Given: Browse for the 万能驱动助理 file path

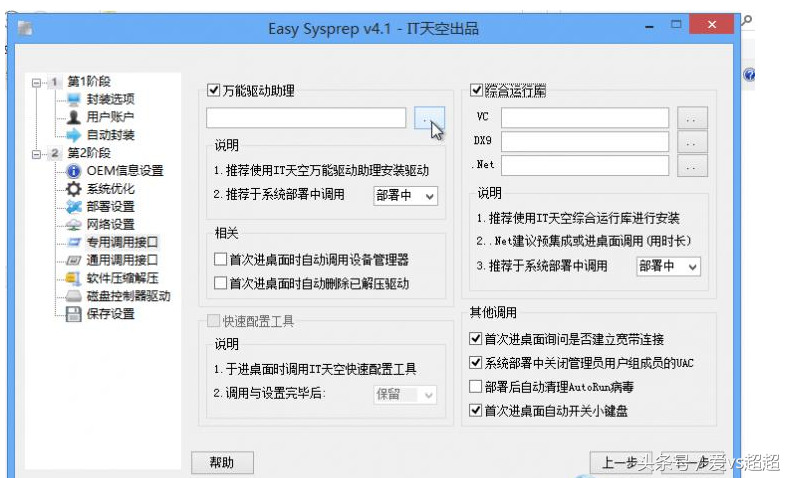Looking at the screenshot, I should click(x=429, y=117).
